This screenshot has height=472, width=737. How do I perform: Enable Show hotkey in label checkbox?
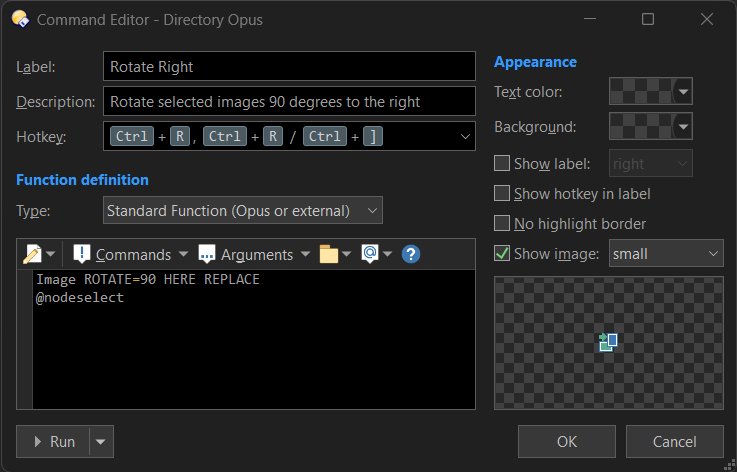click(502, 193)
